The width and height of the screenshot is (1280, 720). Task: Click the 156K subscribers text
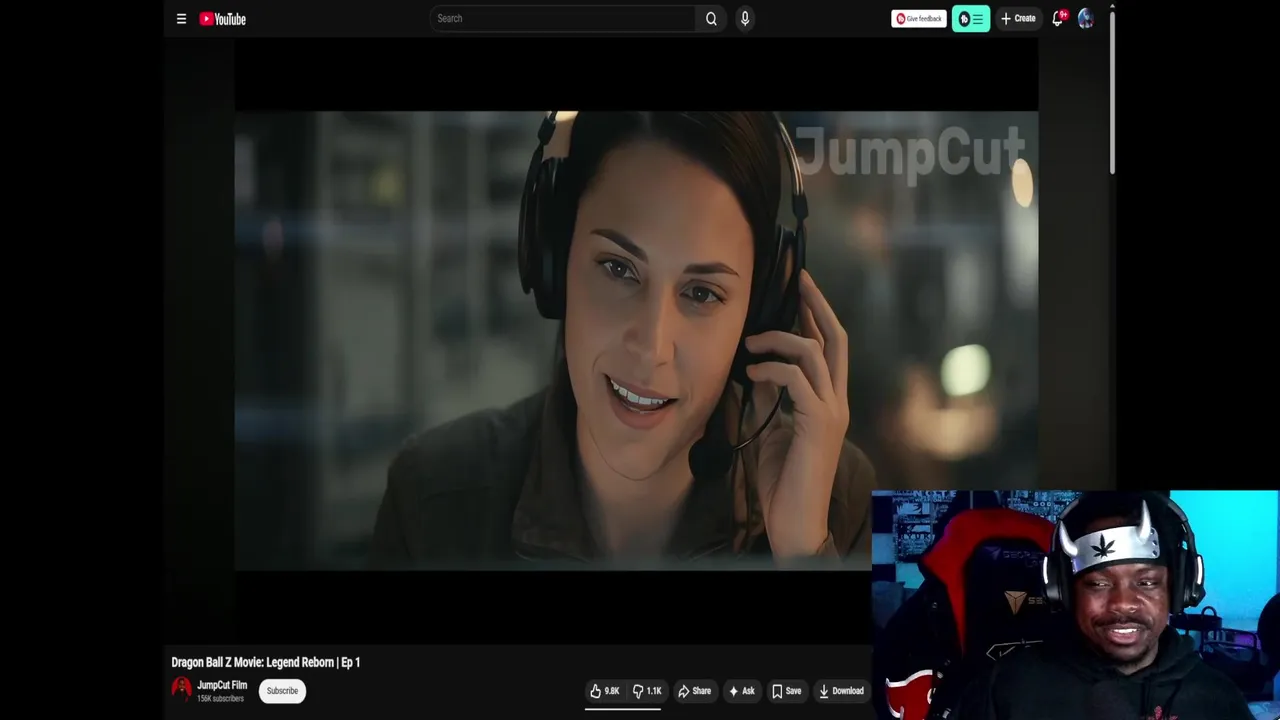click(x=220, y=698)
